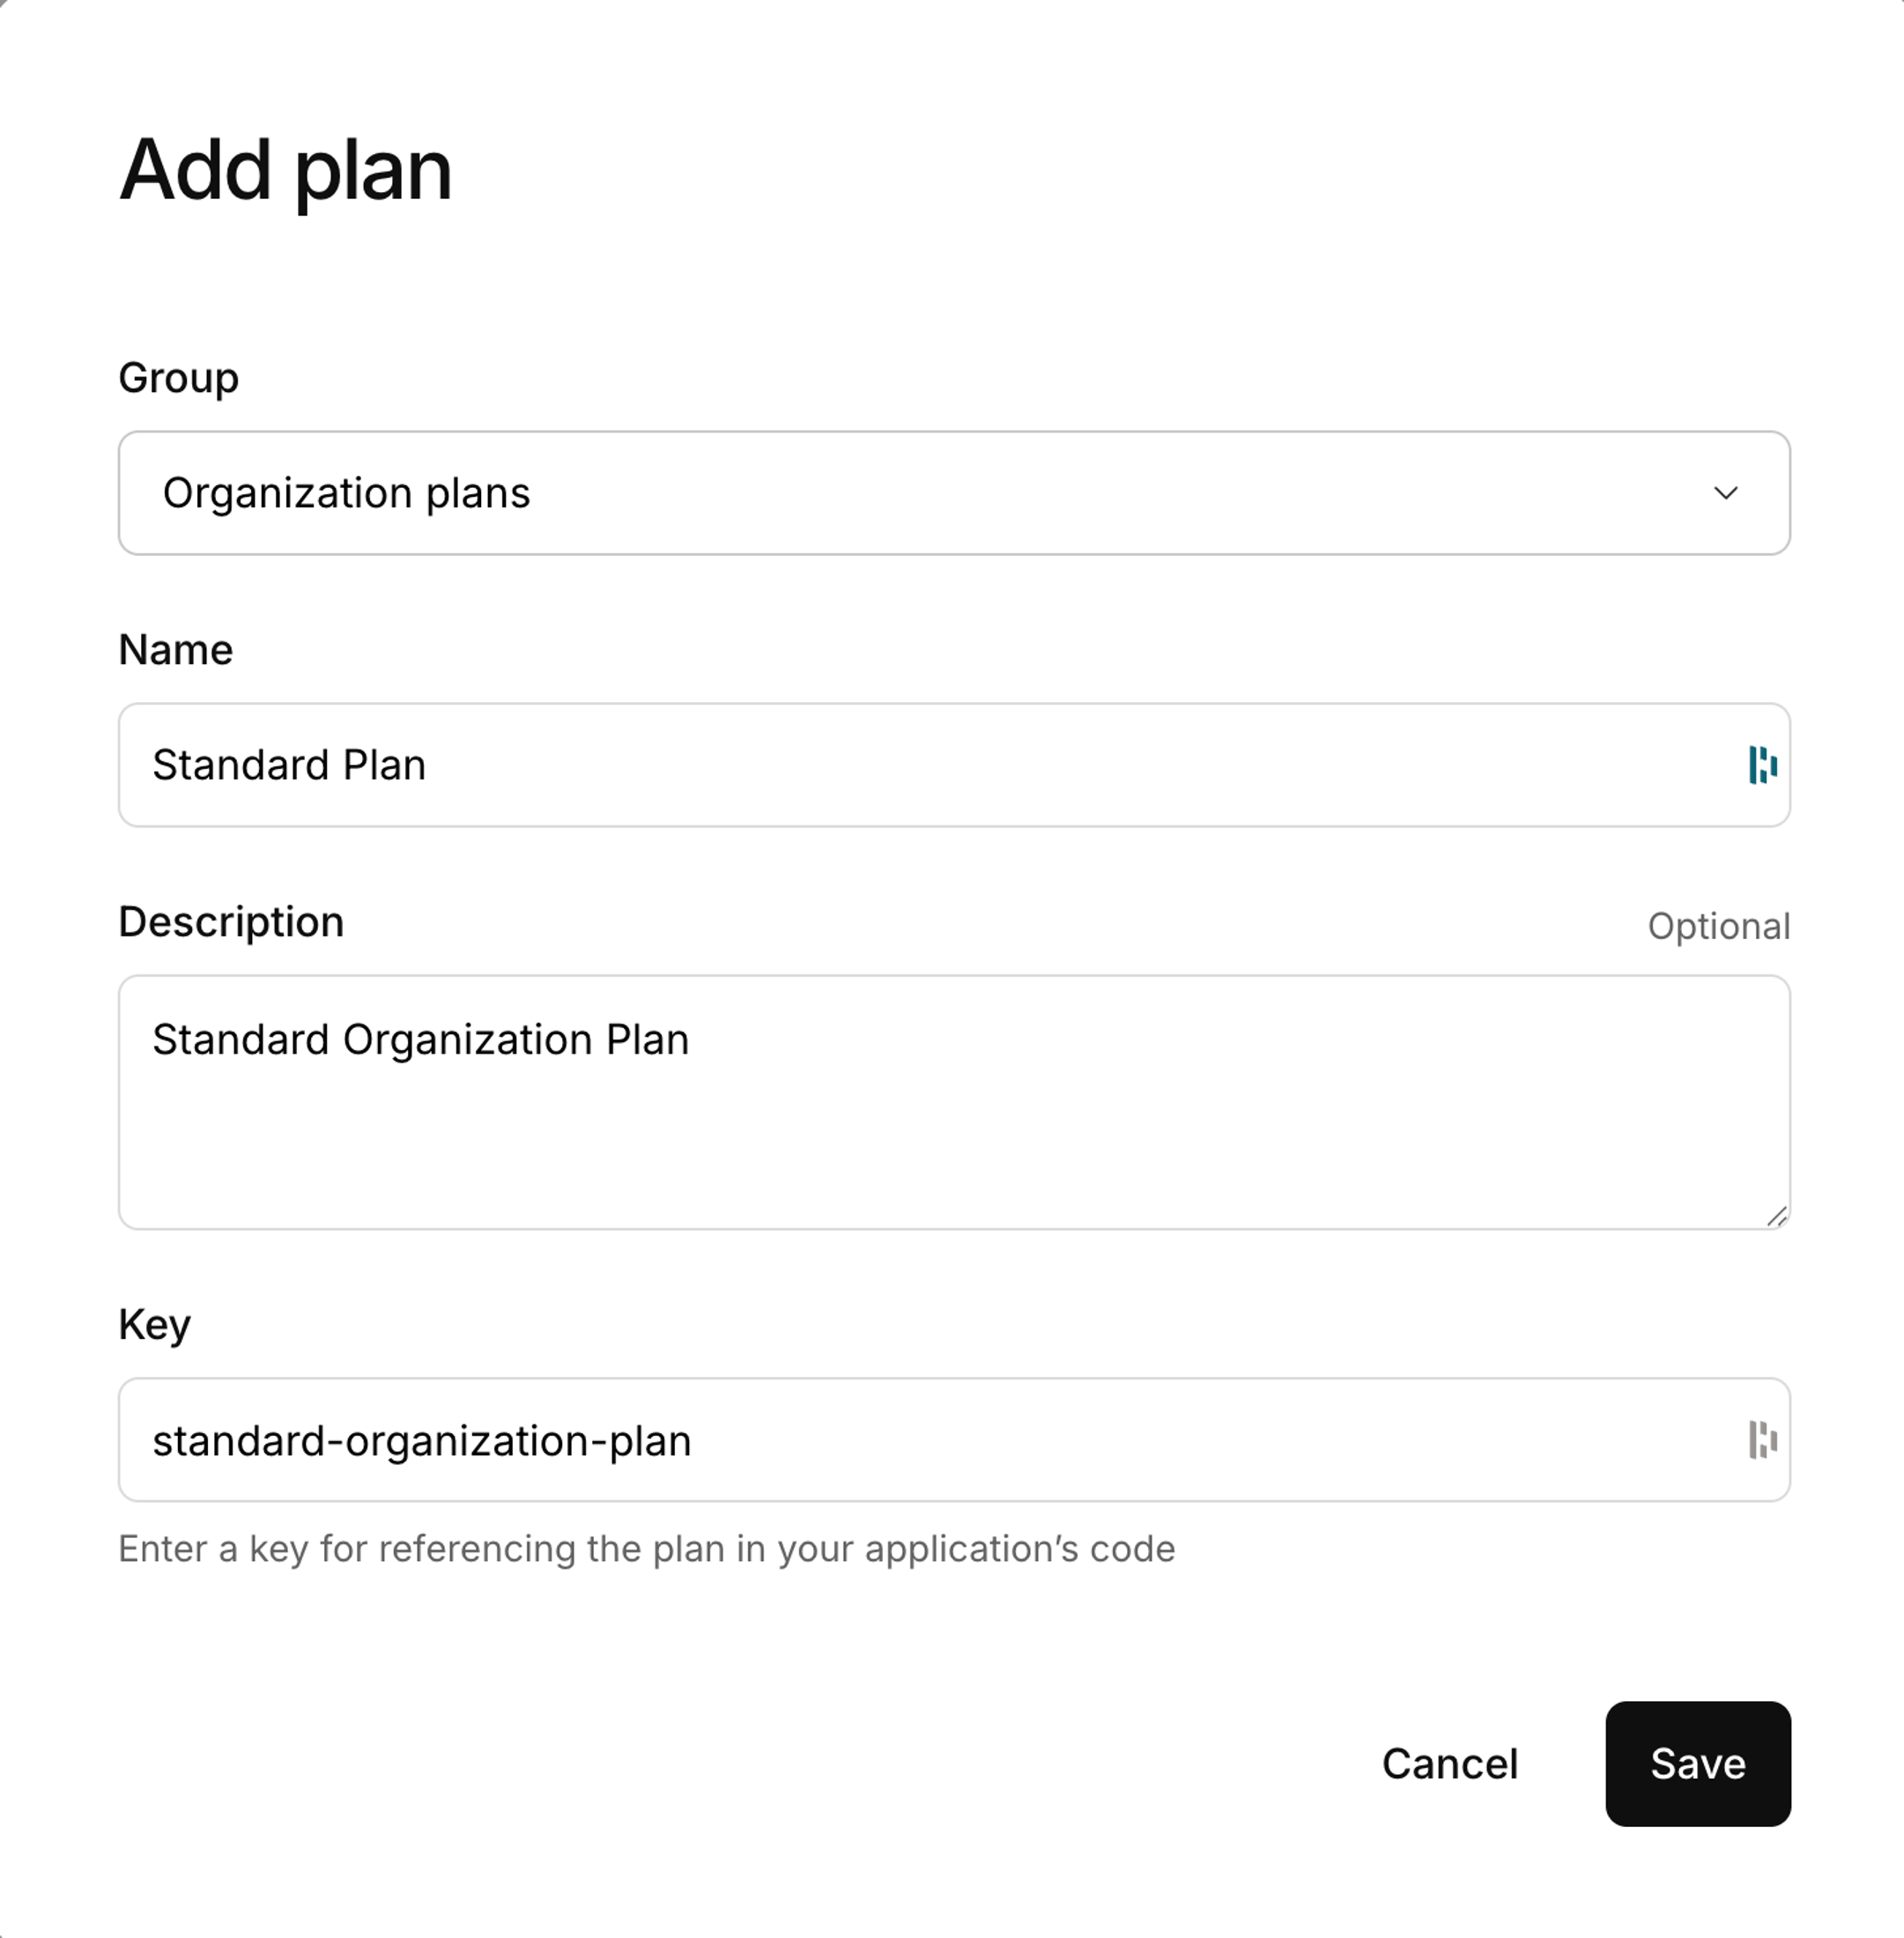Select the Group field label

[178, 377]
